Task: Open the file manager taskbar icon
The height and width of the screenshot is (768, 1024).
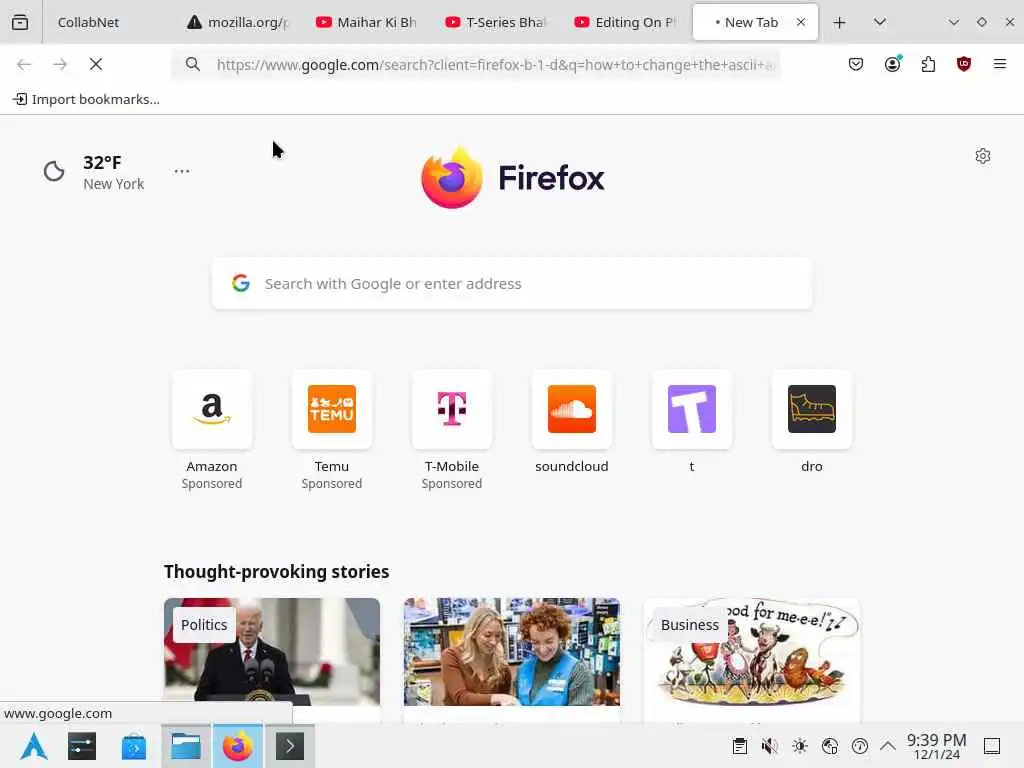Action: [x=186, y=746]
